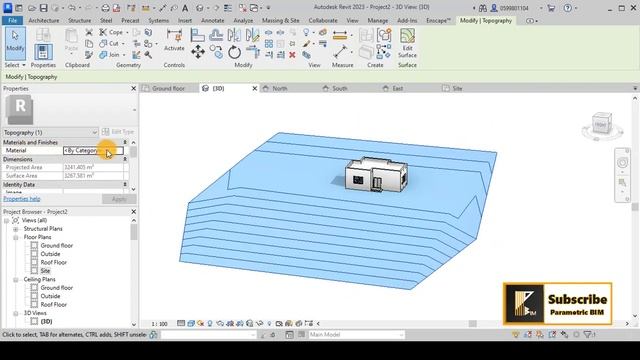Click the Outside ceiling plan box icon

(34, 296)
